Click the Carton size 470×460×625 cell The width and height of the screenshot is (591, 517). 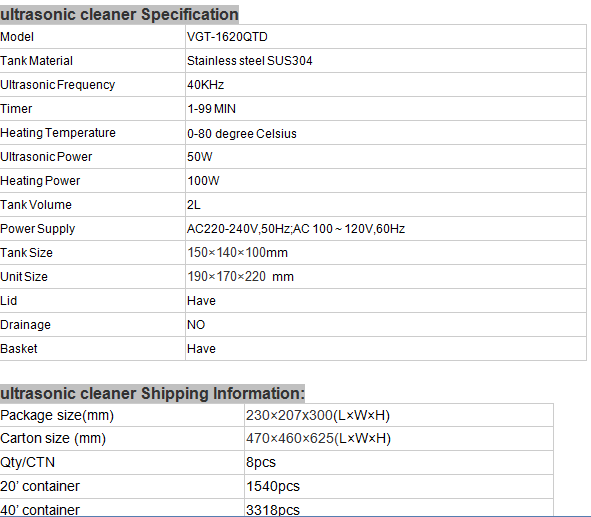pyautogui.click(x=399, y=439)
